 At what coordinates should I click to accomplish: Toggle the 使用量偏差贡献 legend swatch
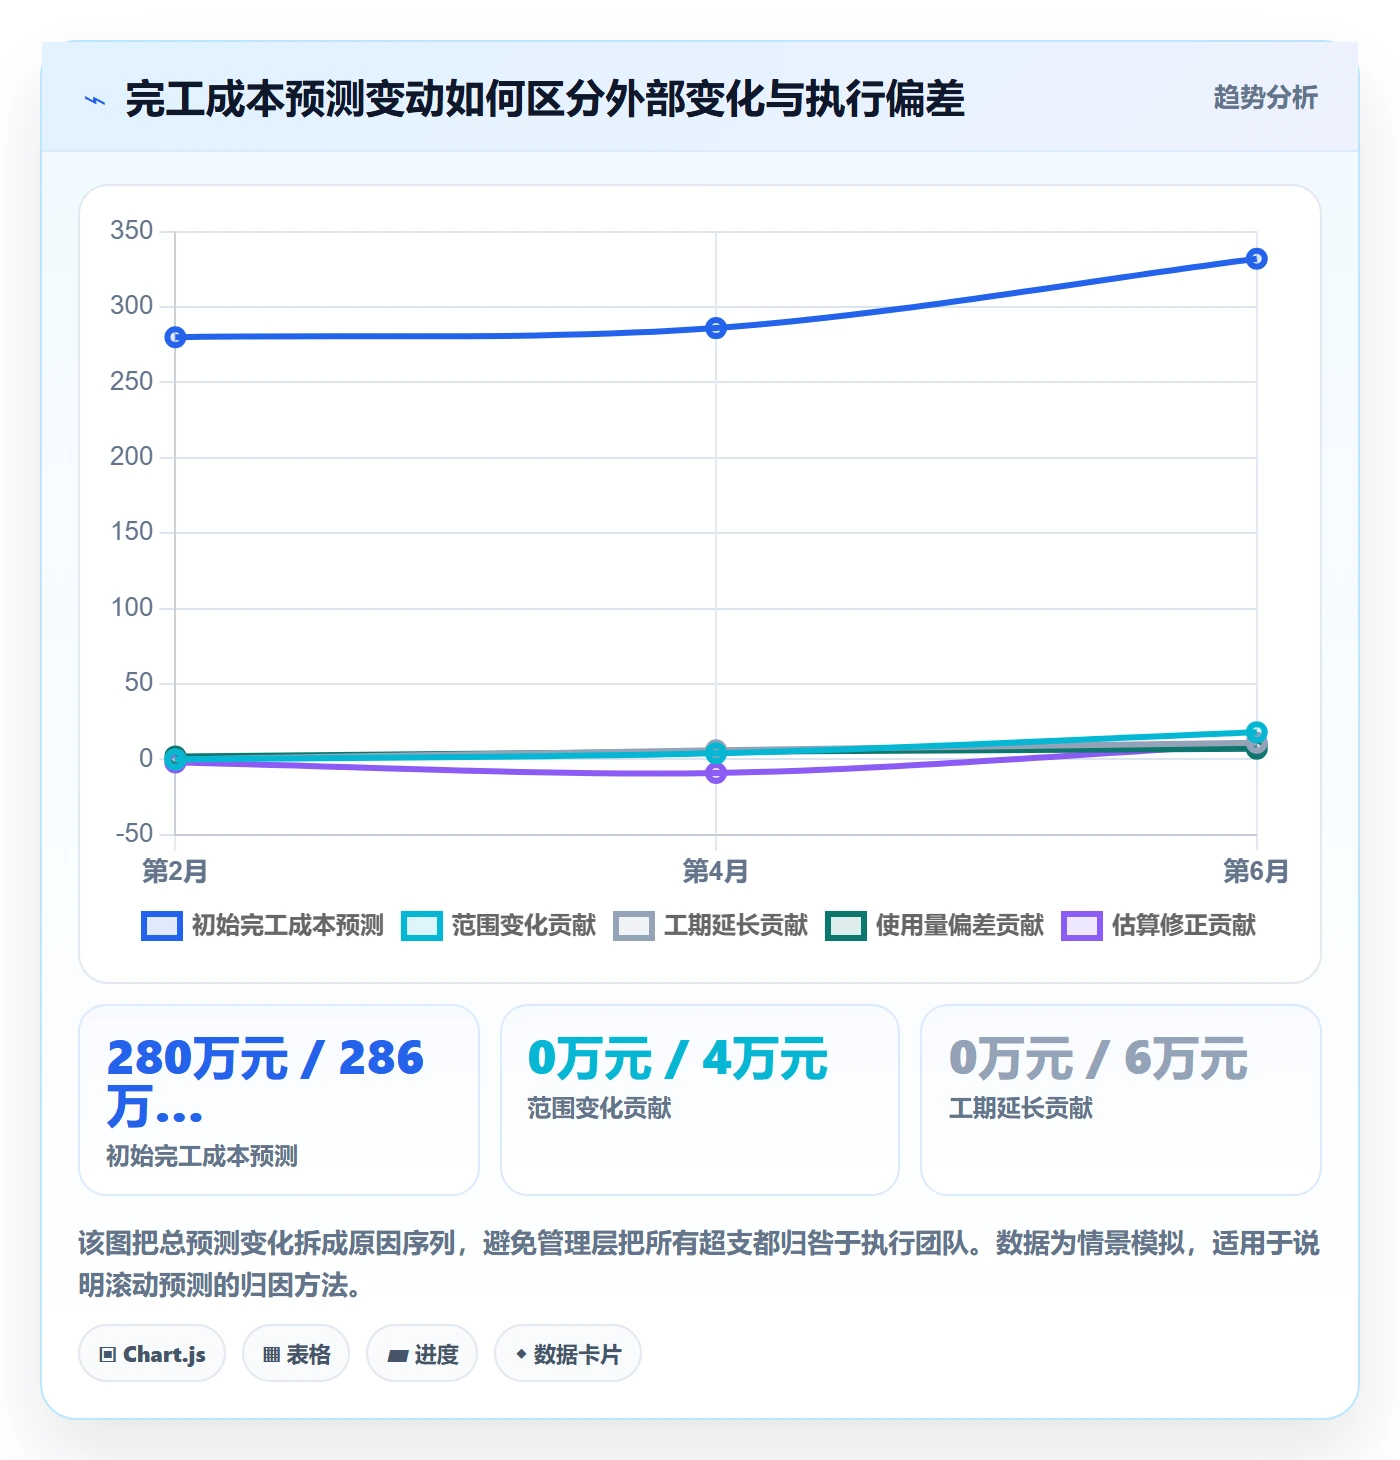point(846,926)
